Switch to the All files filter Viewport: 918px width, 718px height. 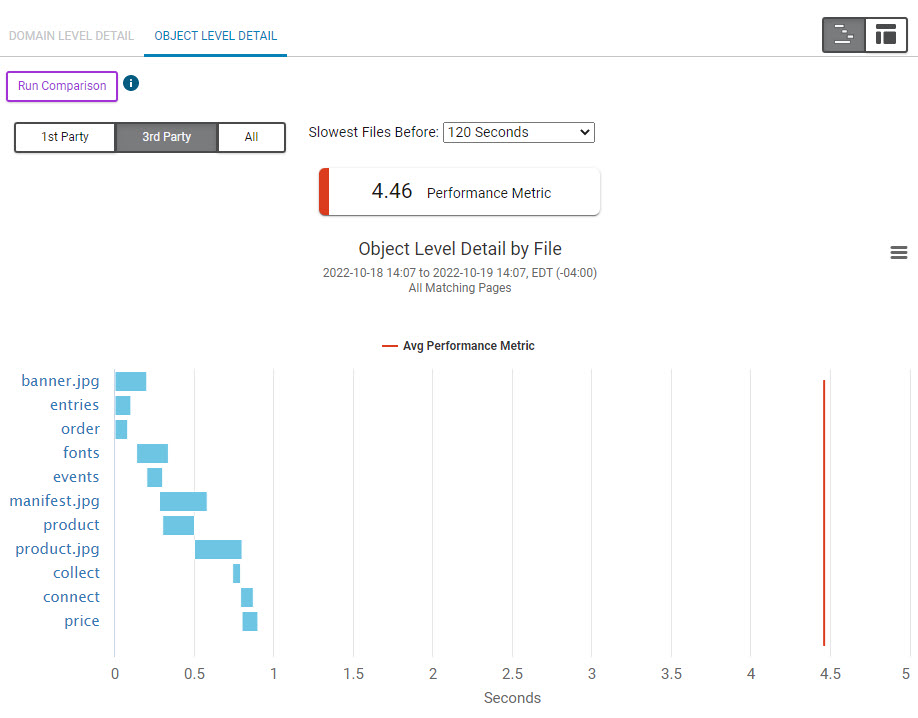[251, 137]
